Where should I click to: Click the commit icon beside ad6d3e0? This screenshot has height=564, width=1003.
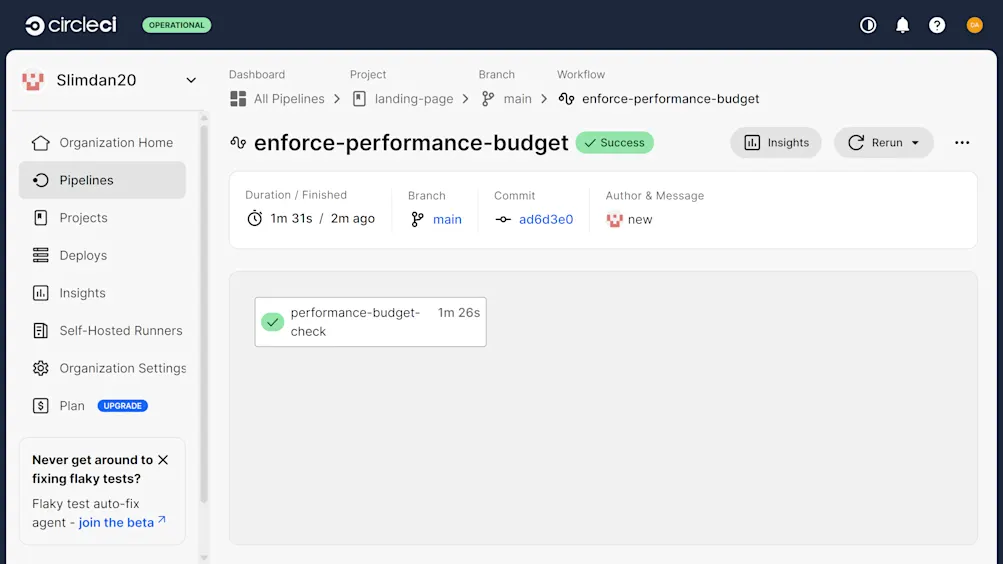point(503,219)
